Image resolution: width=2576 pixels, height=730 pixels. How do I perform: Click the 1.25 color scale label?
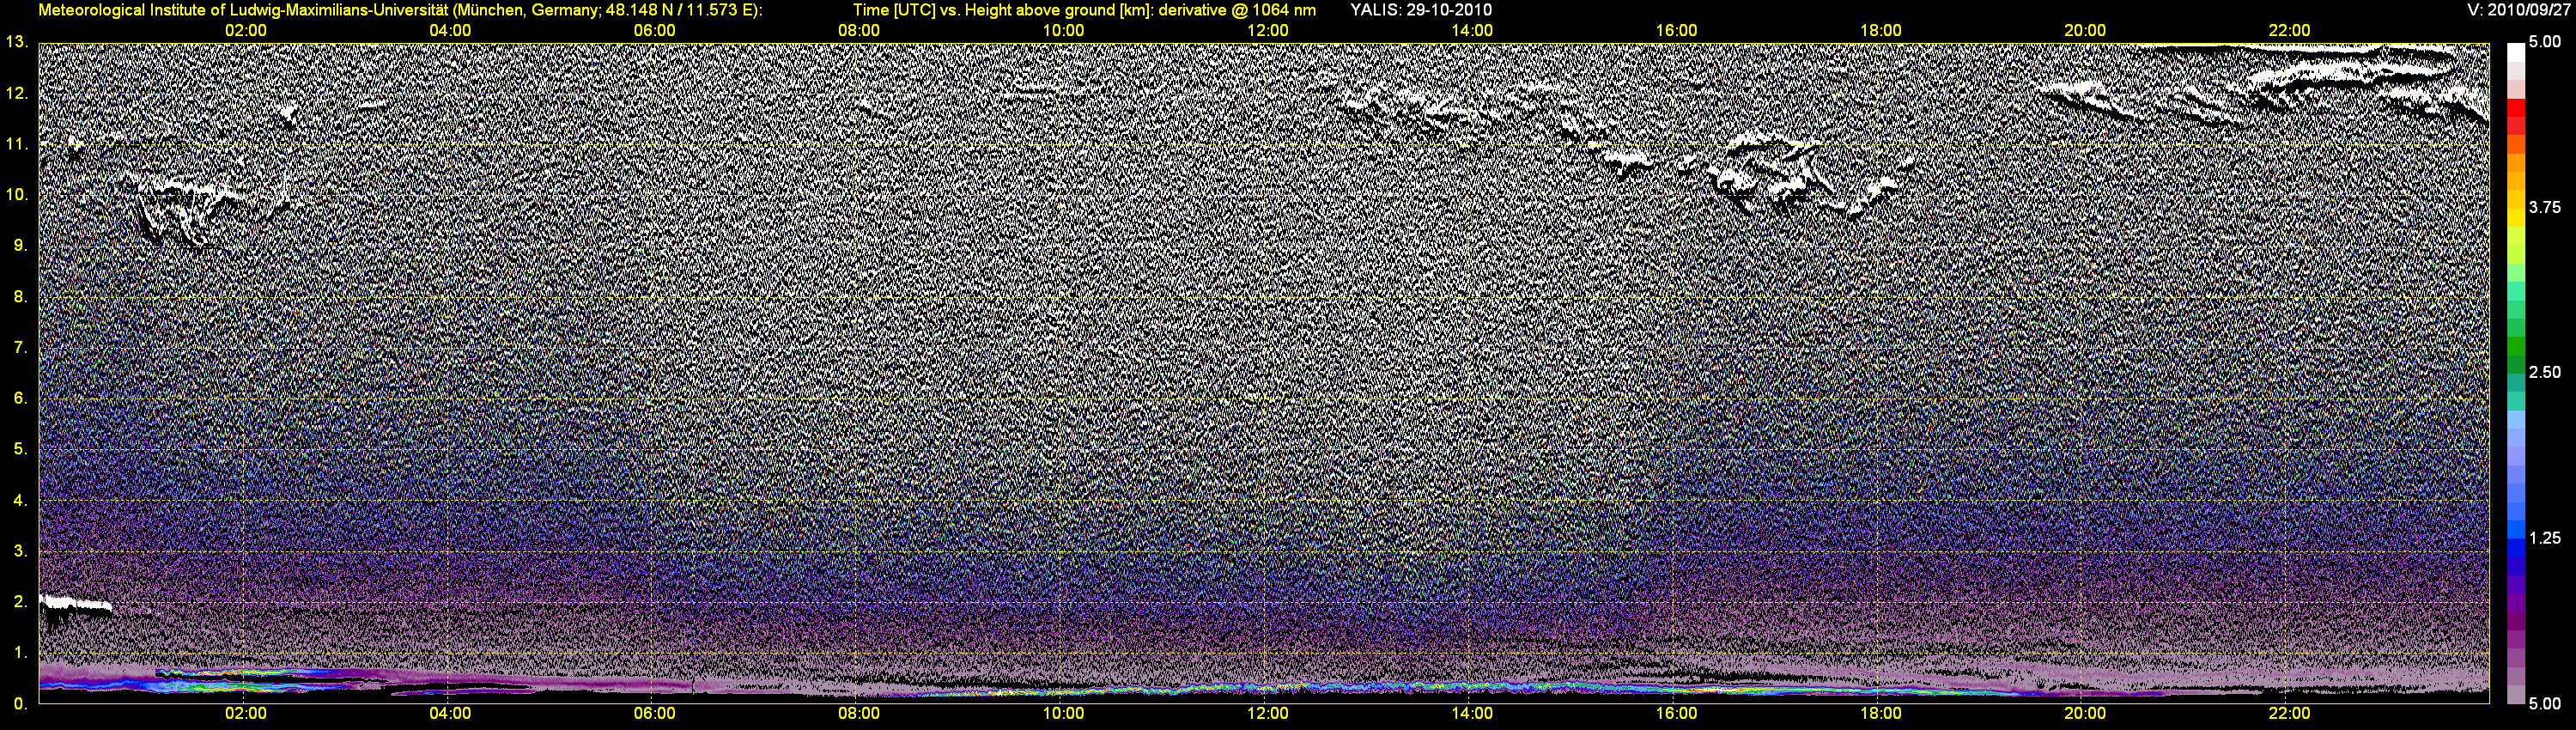point(2545,538)
